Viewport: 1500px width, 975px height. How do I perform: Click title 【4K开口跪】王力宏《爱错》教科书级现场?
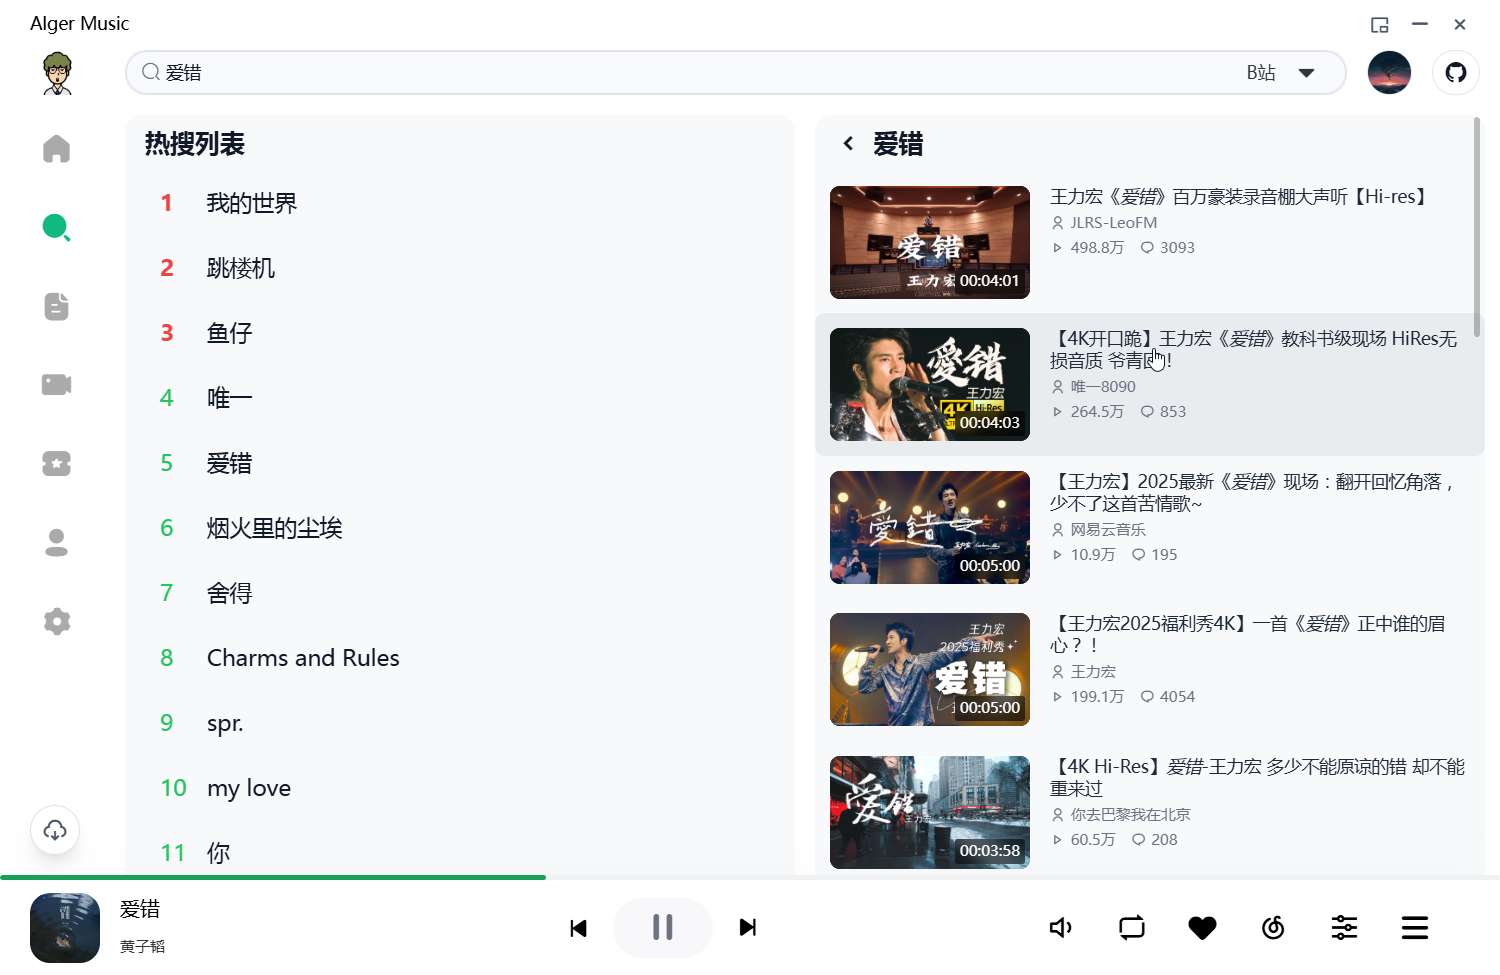coord(1254,350)
